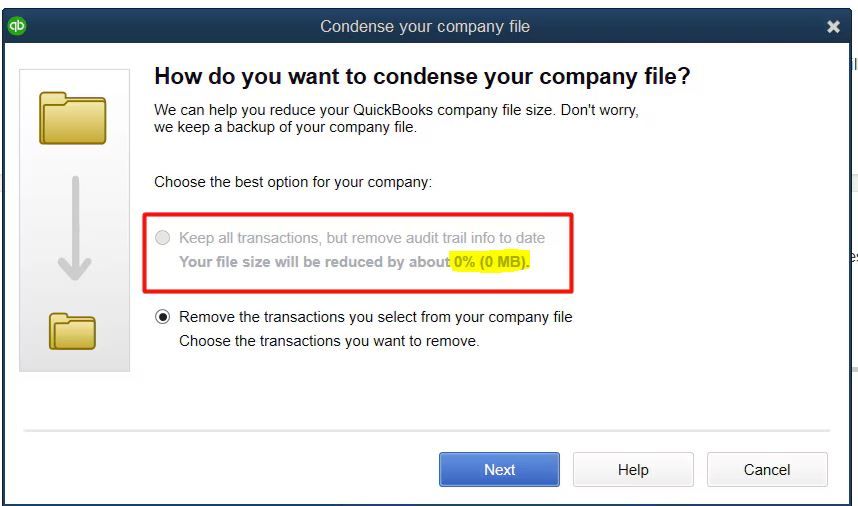858x506 pixels.
Task: Select the Remove the transactions radio button
Action: (162, 317)
